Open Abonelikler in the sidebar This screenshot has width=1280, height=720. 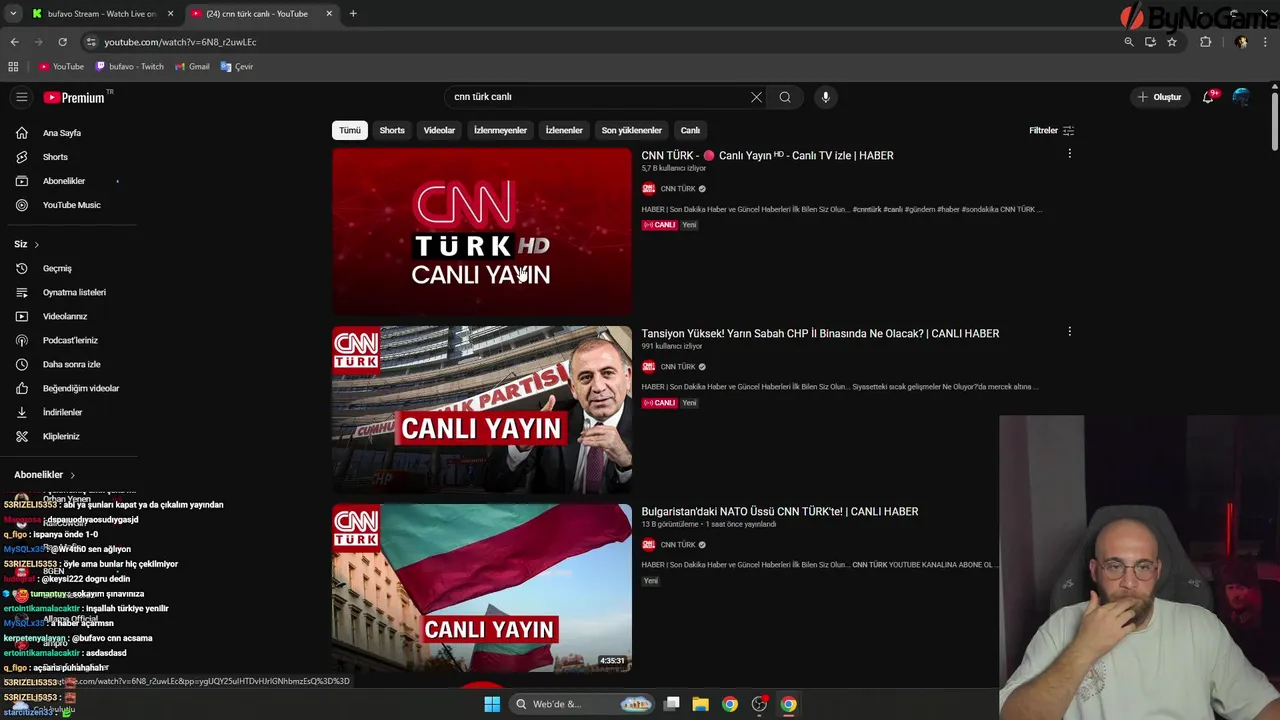point(66,181)
